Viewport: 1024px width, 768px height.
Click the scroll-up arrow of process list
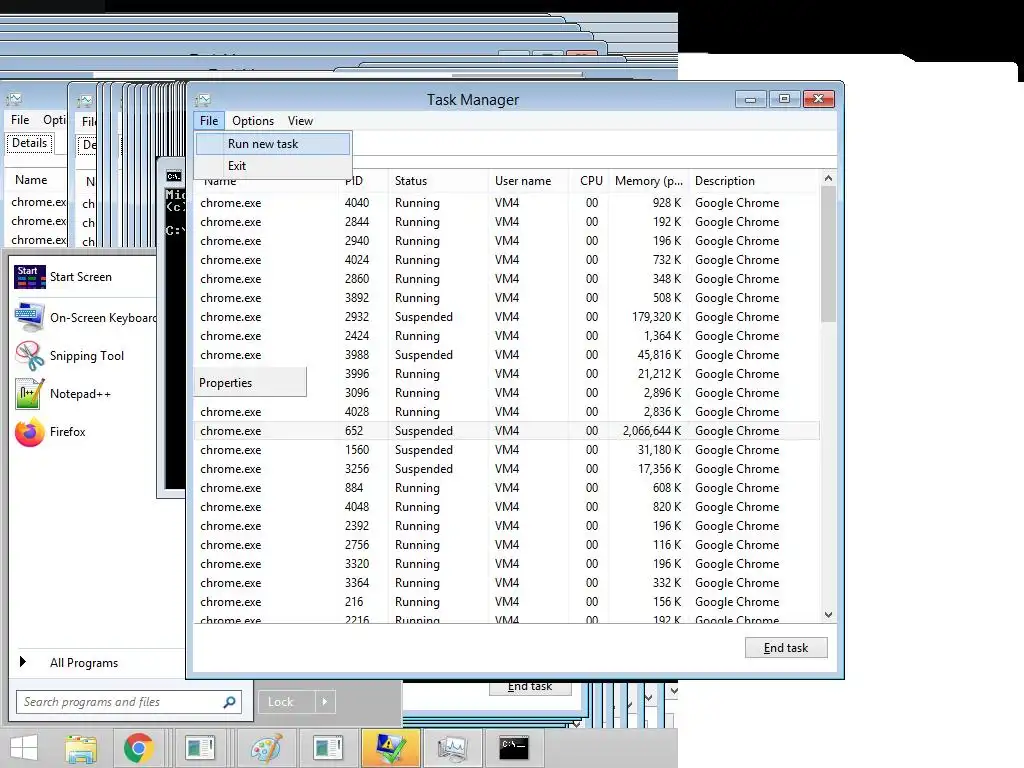[828, 178]
